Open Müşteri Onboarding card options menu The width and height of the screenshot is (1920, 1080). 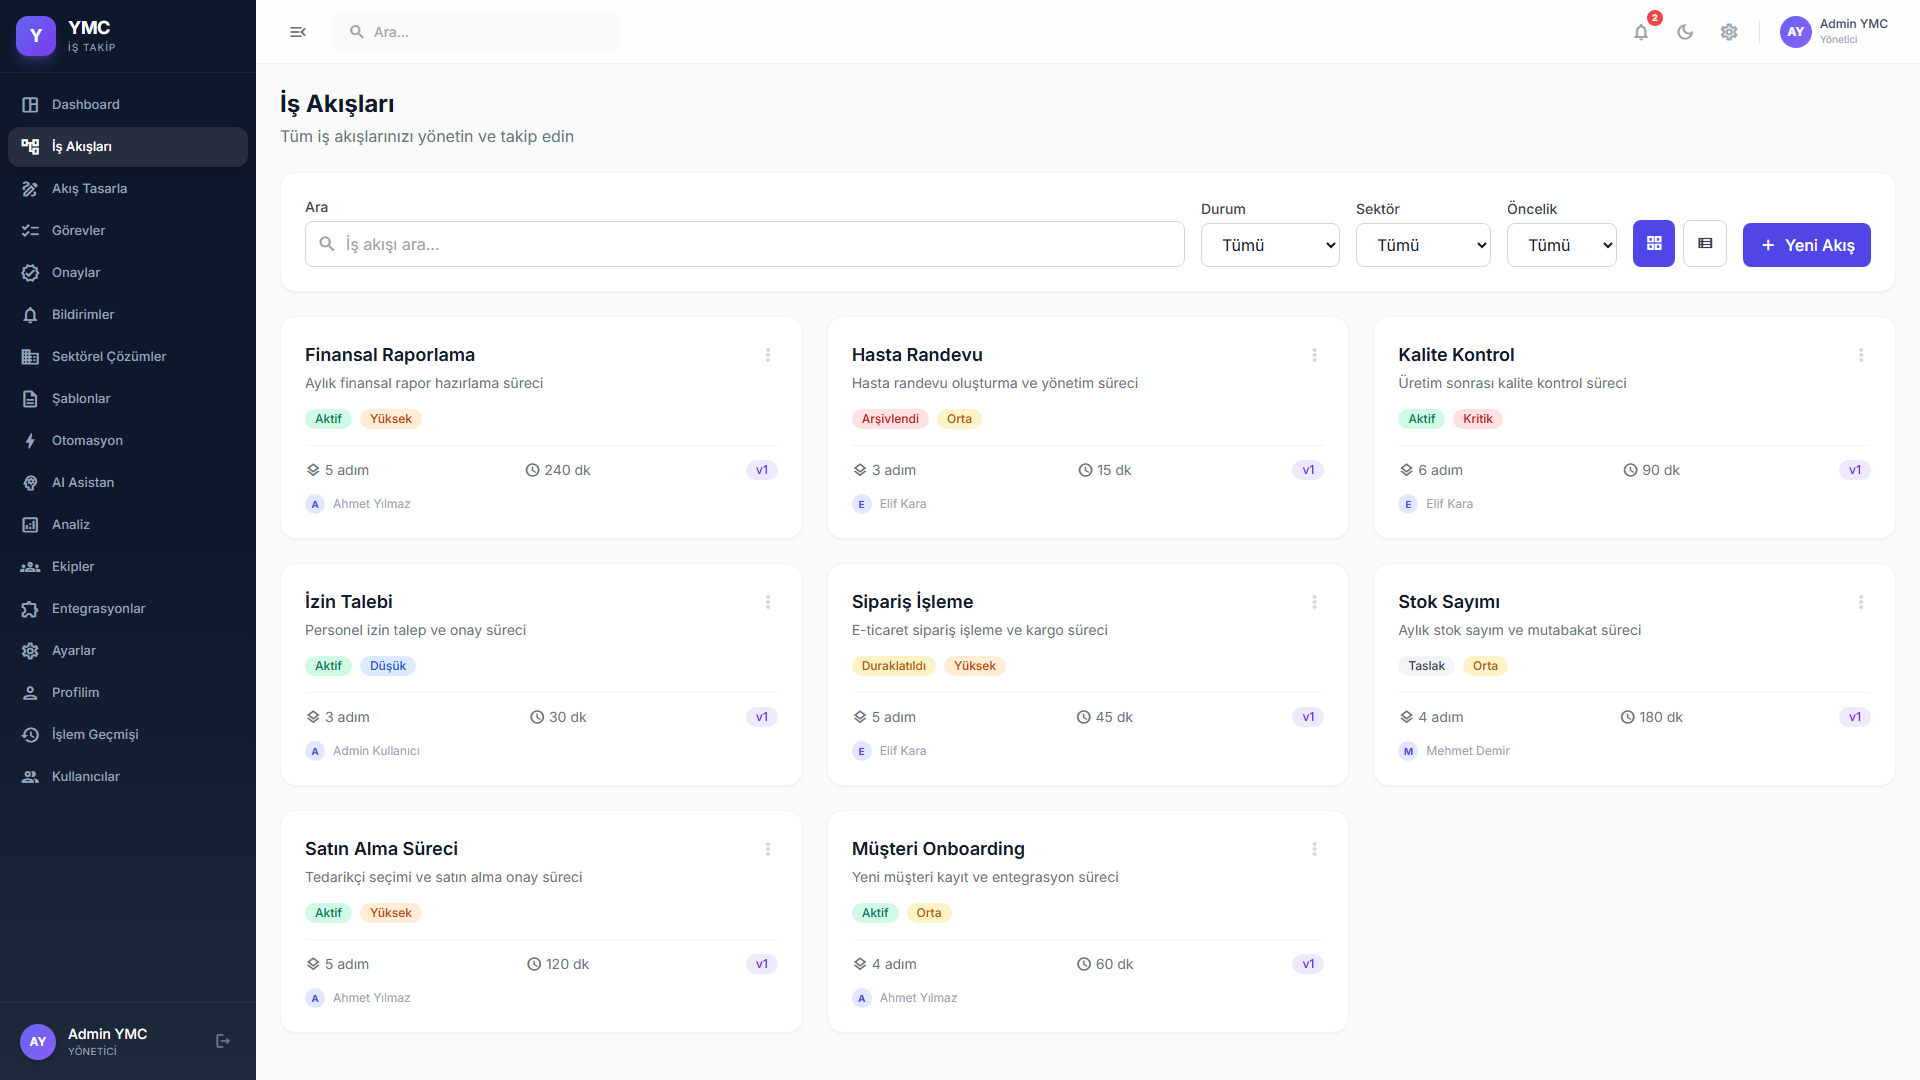point(1314,849)
